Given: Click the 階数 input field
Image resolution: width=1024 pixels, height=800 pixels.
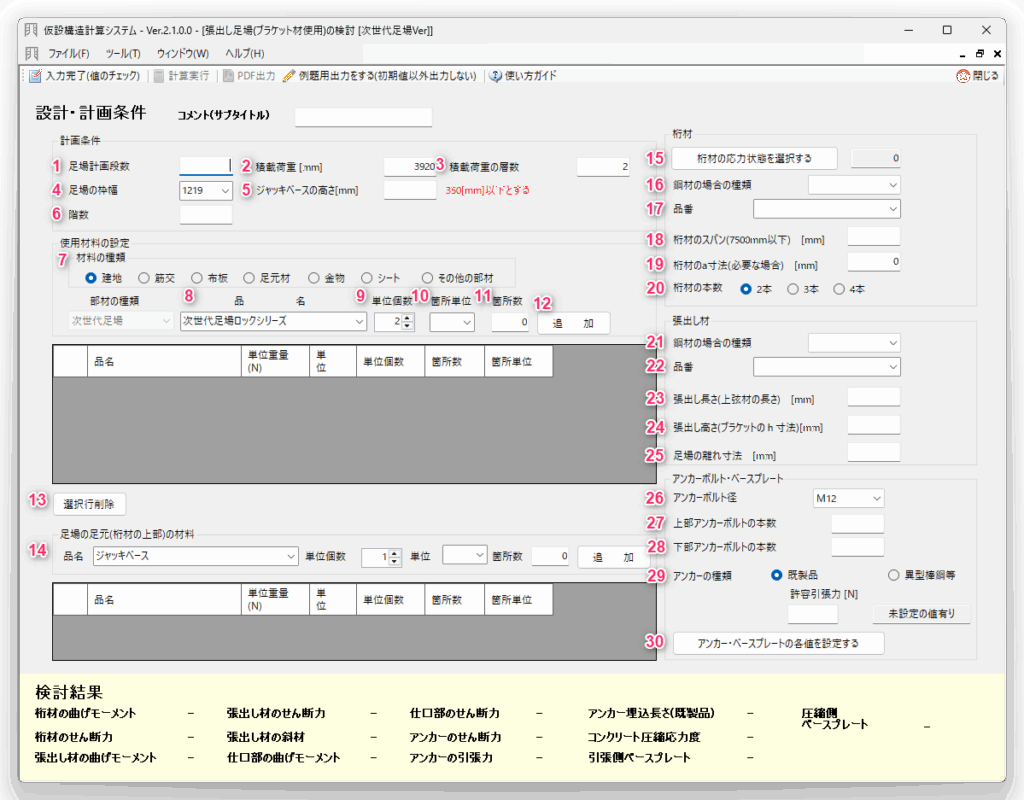Looking at the screenshot, I should [x=206, y=215].
